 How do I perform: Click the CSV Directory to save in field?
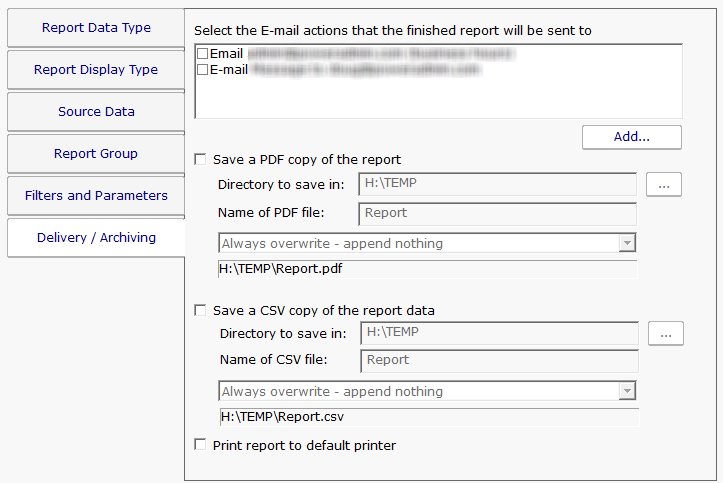click(x=498, y=333)
